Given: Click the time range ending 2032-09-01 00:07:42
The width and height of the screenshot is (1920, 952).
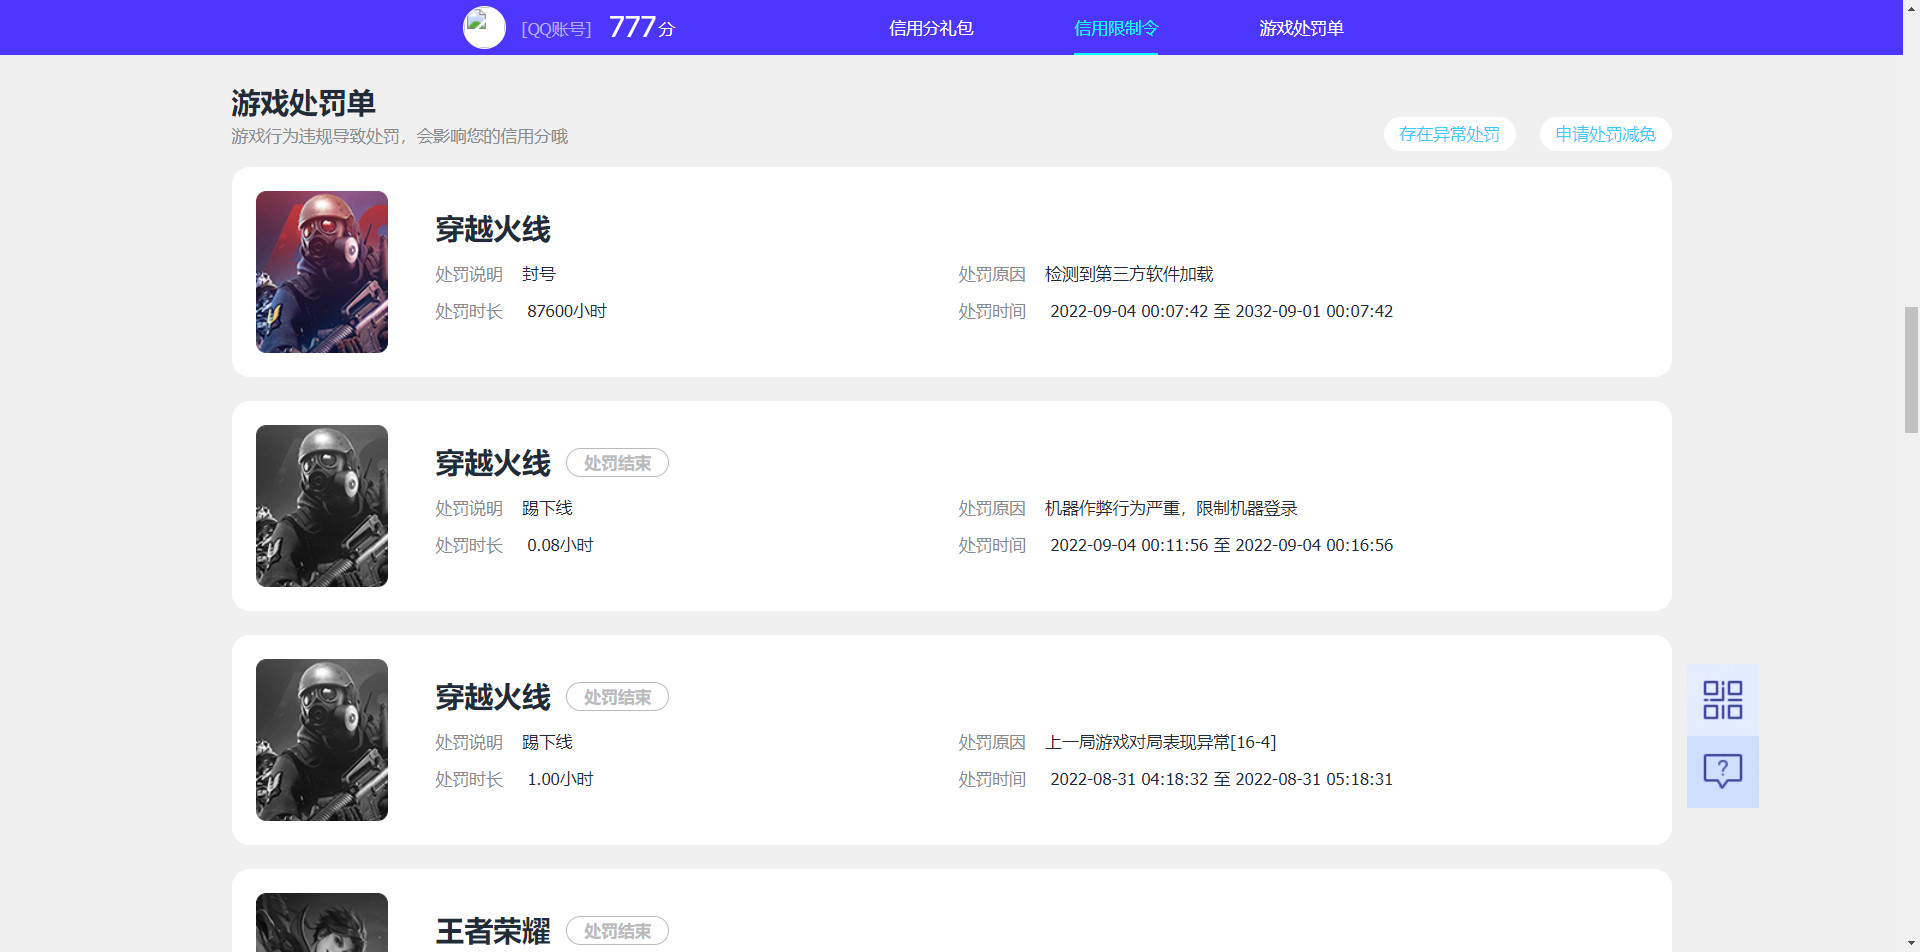Looking at the screenshot, I should (x=1221, y=311).
